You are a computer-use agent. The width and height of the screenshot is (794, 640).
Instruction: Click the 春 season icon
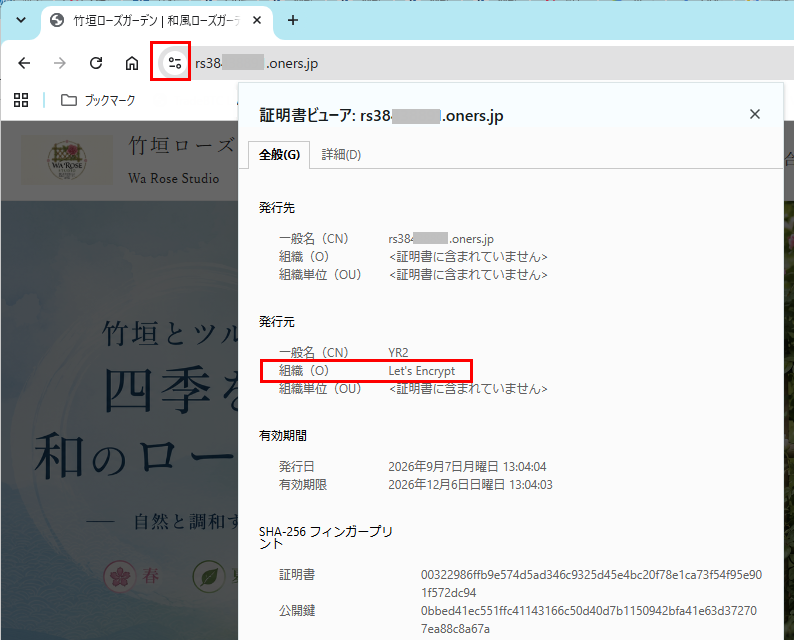(x=120, y=576)
